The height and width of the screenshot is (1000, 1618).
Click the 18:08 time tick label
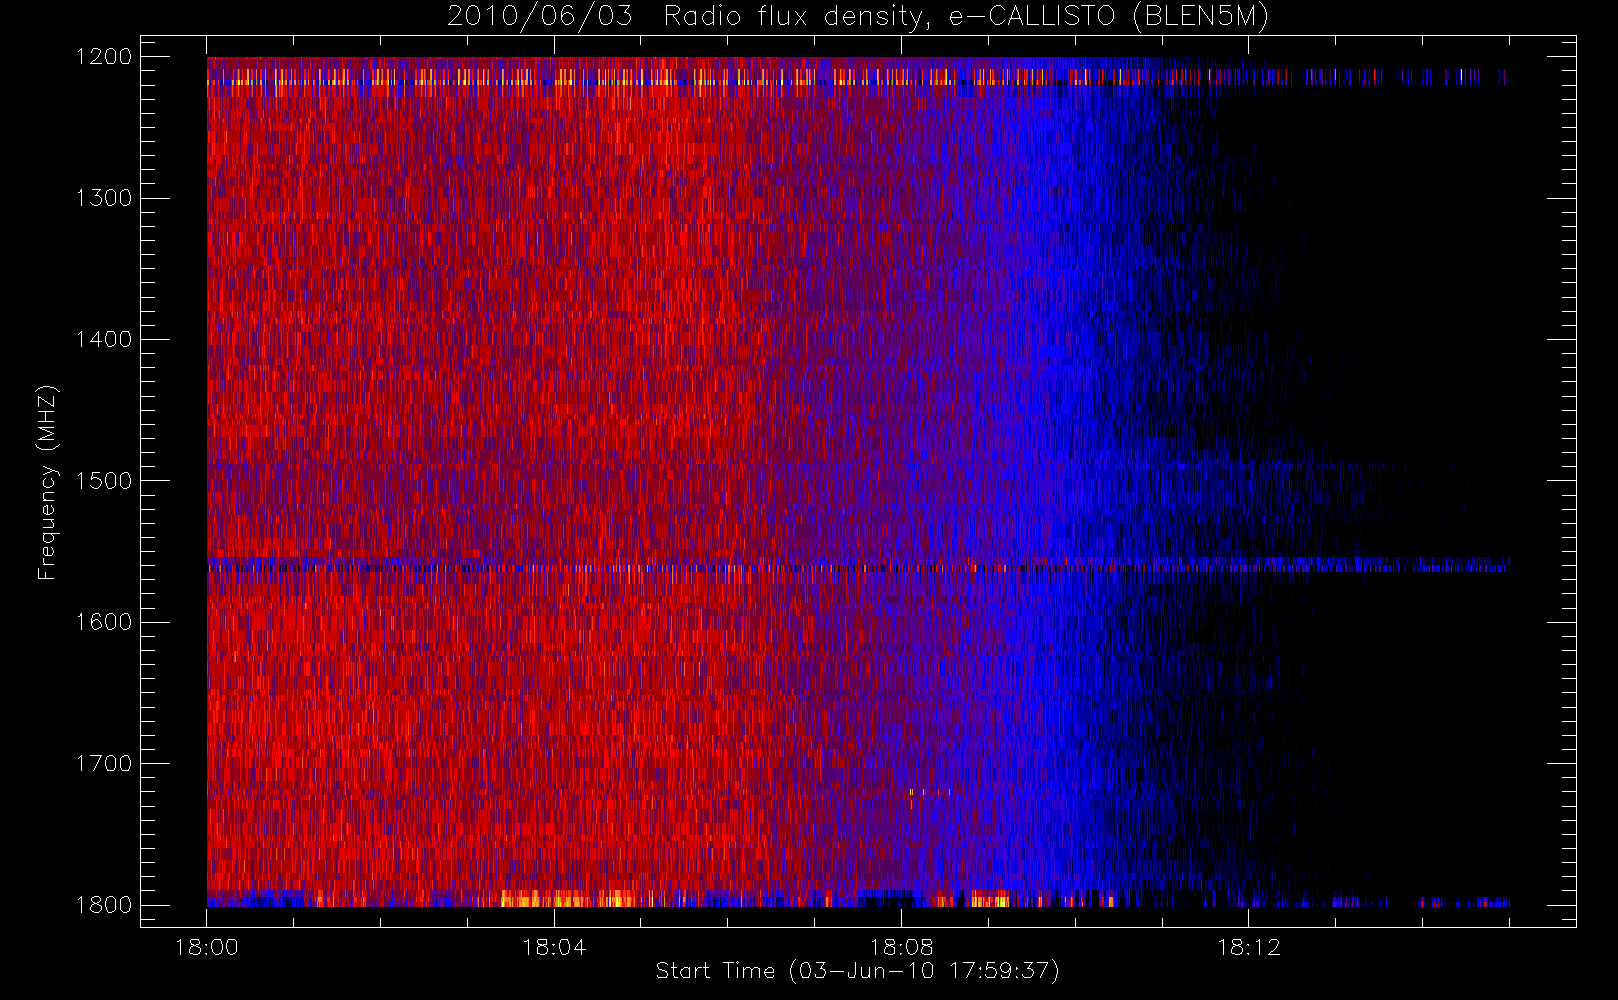(x=901, y=947)
